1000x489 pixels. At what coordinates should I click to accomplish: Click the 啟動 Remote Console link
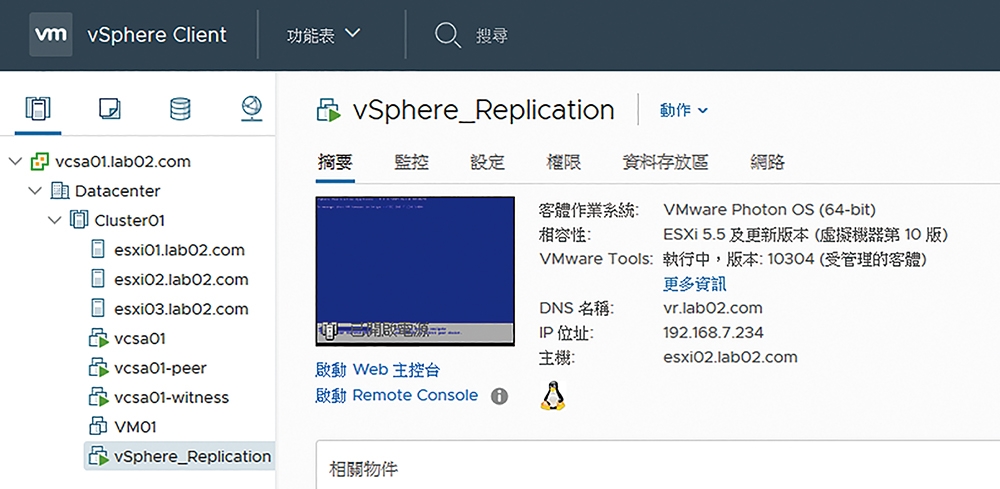397,396
